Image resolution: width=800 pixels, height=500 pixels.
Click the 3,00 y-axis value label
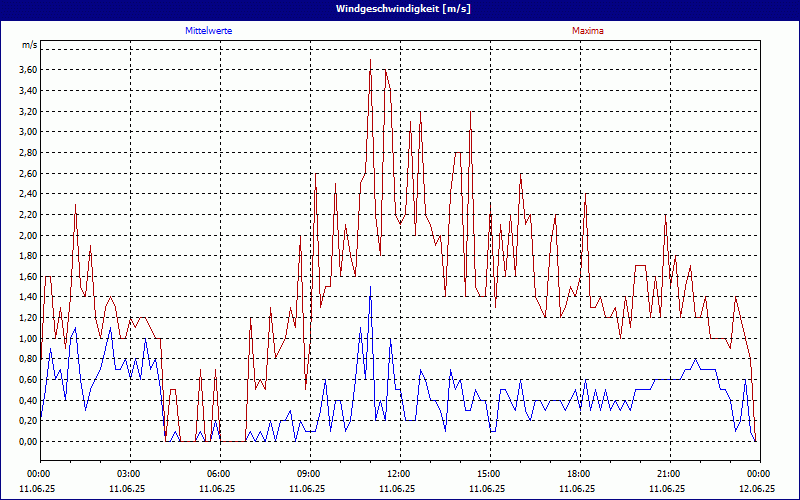point(27,131)
